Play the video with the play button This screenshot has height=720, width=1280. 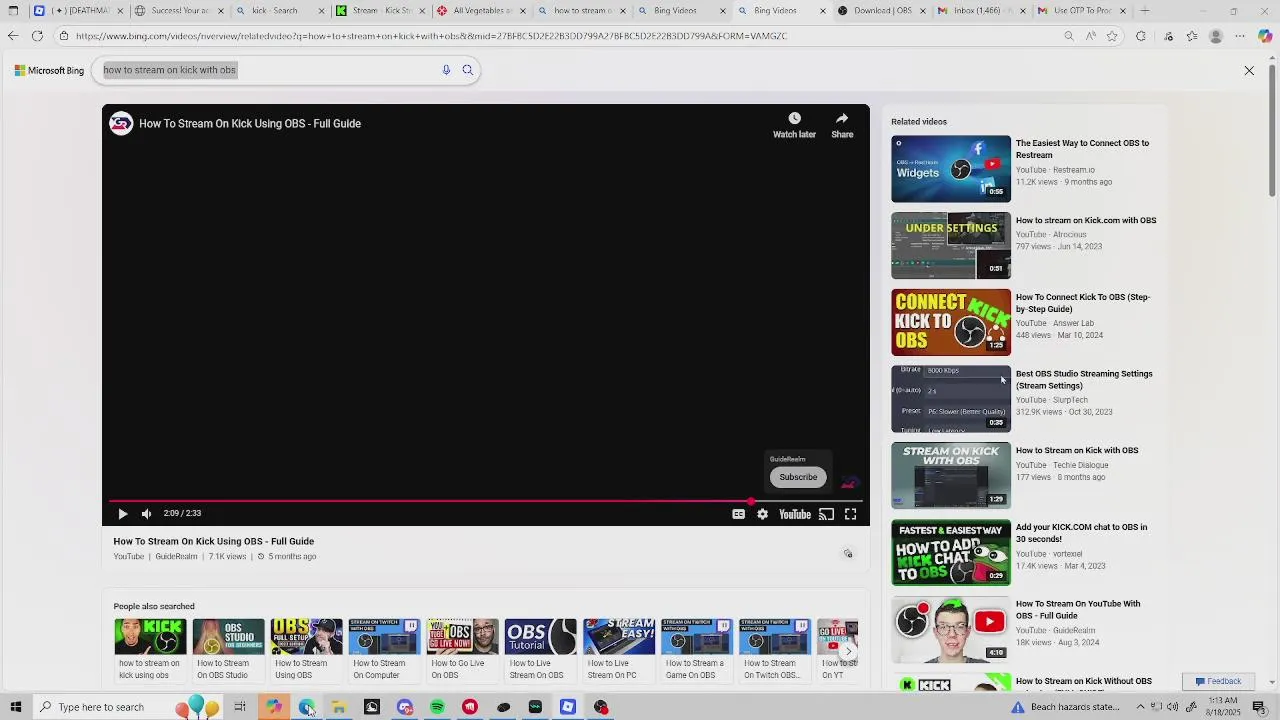pyautogui.click(x=123, y=514)
